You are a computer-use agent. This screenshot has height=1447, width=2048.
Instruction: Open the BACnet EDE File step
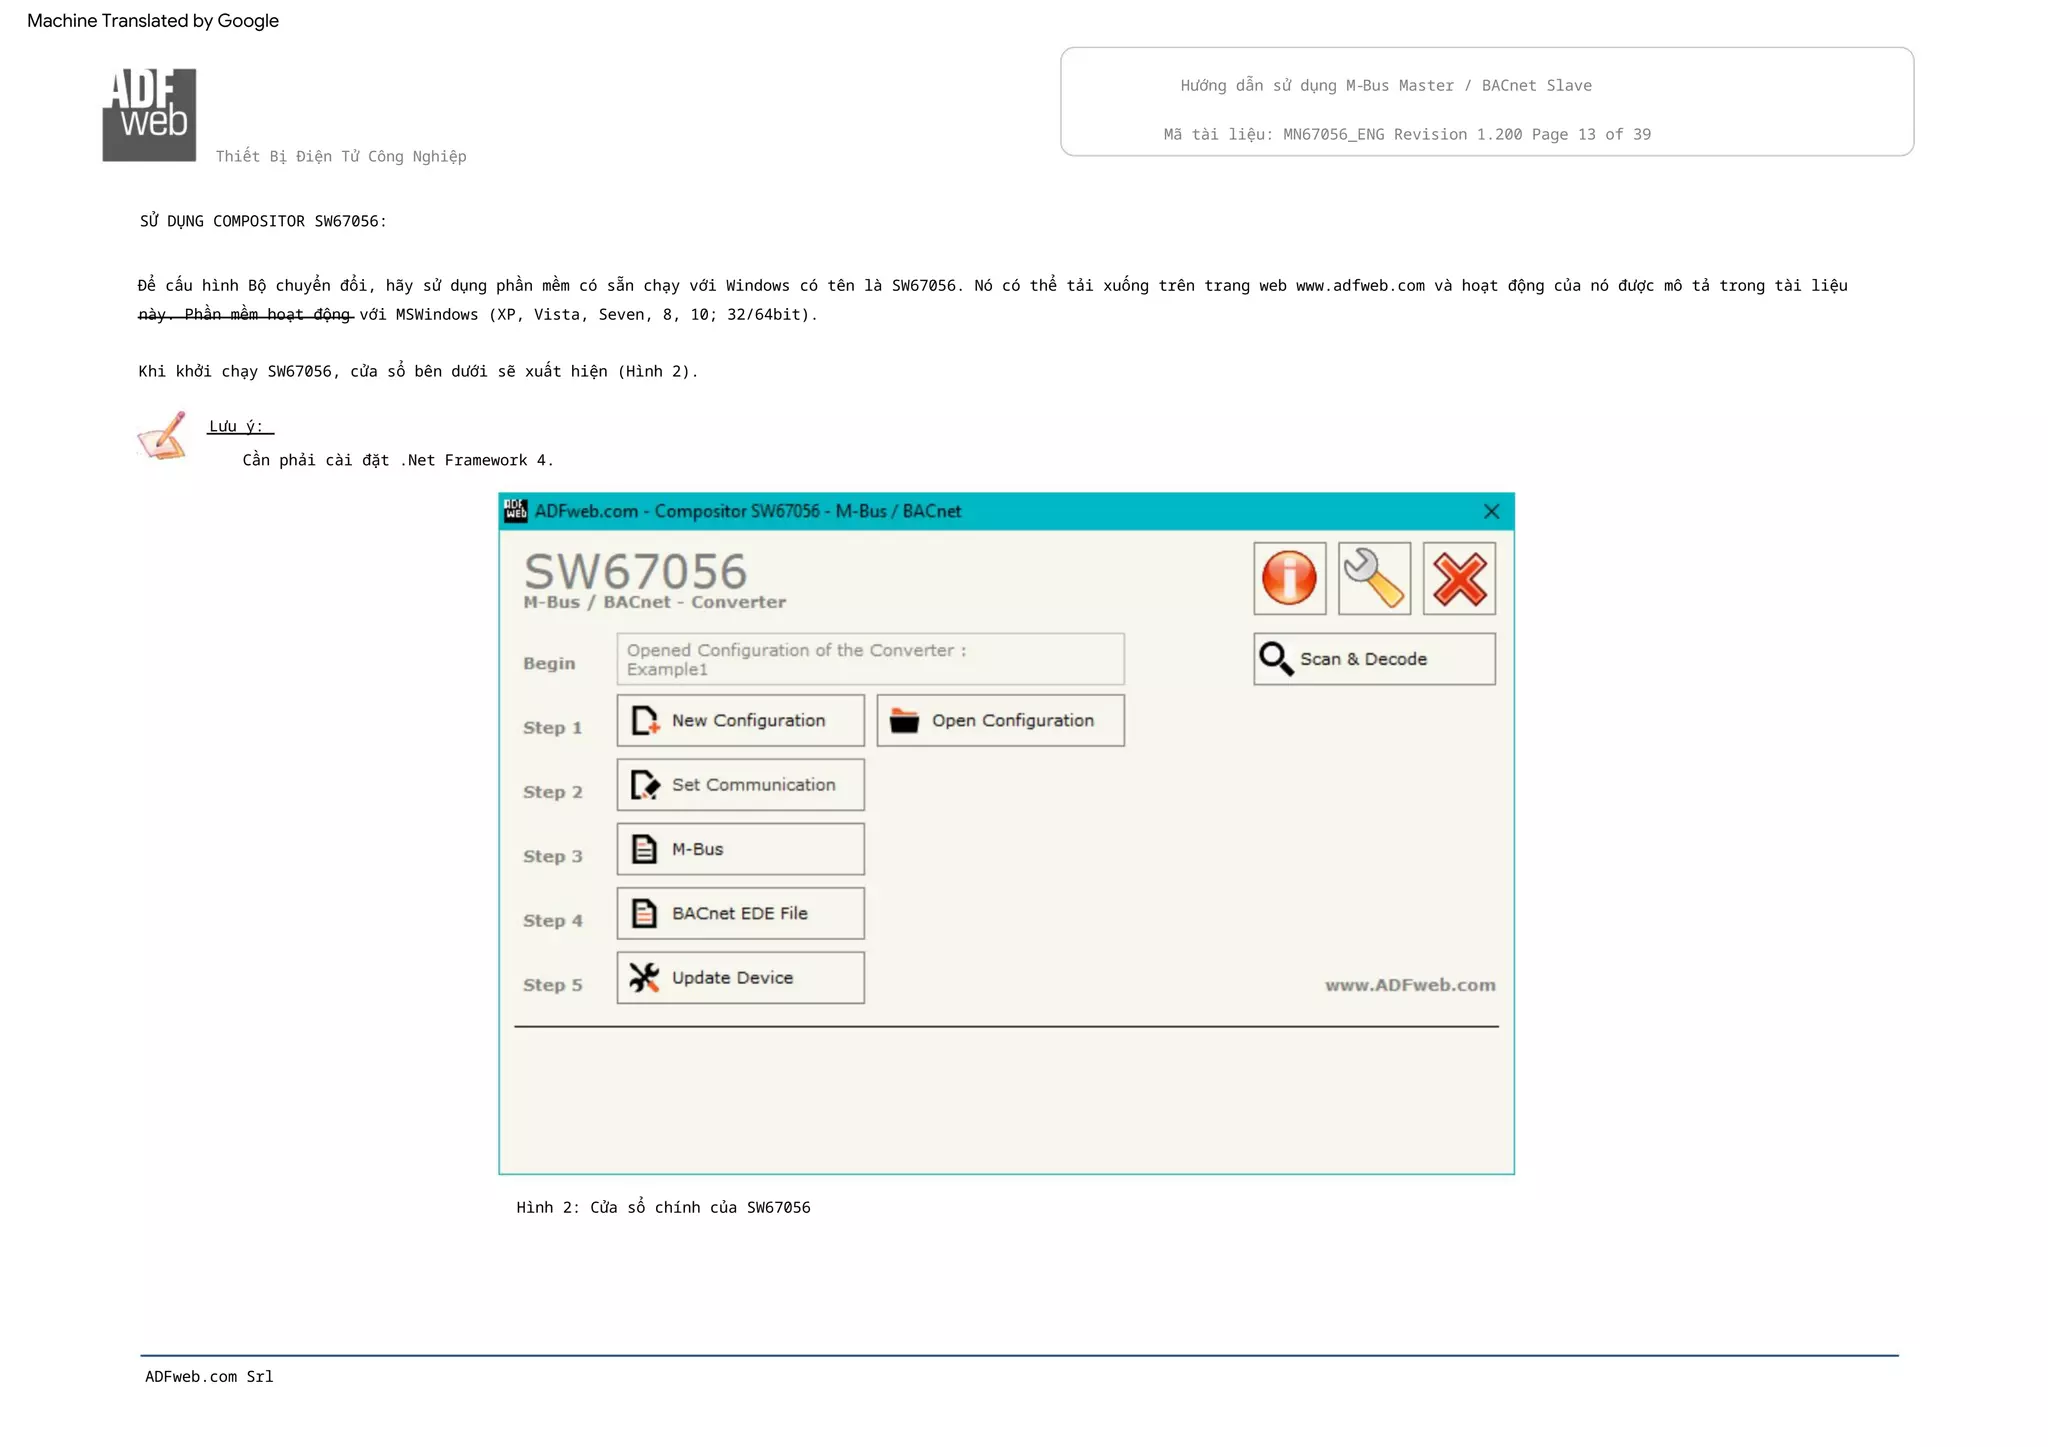[740, 913]
